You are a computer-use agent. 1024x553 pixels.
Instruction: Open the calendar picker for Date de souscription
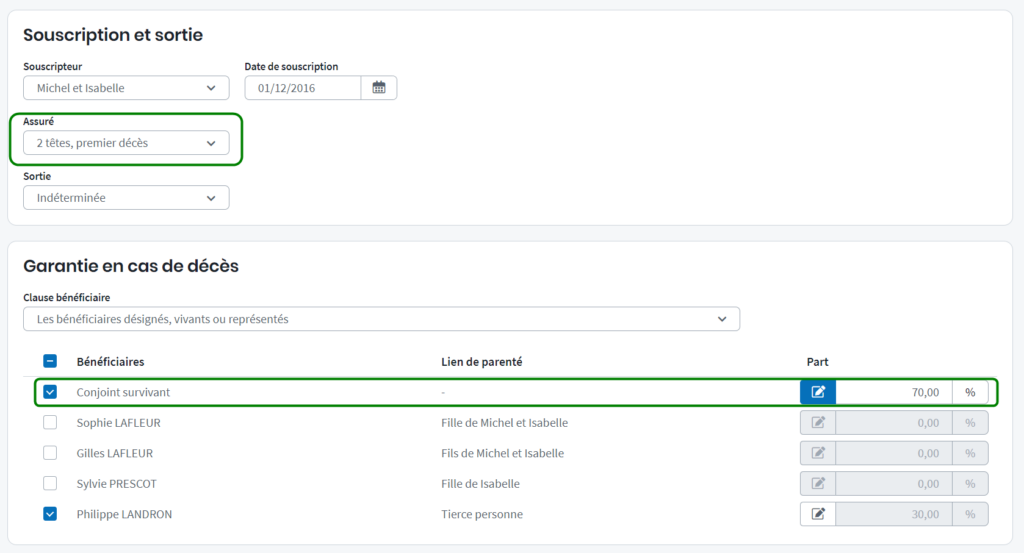point(379,88)
